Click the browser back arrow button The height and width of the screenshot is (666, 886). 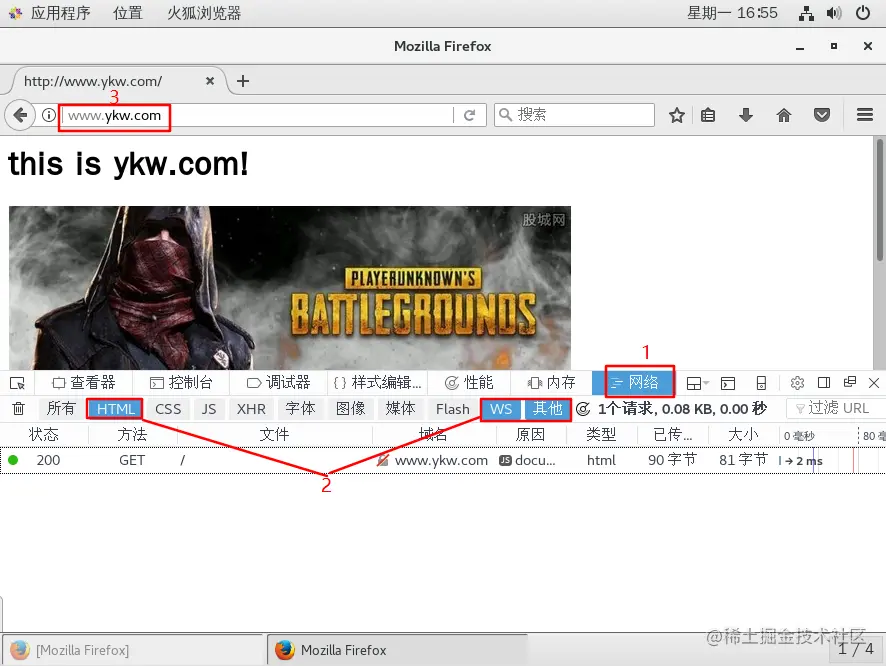click(x=20, y=115)
